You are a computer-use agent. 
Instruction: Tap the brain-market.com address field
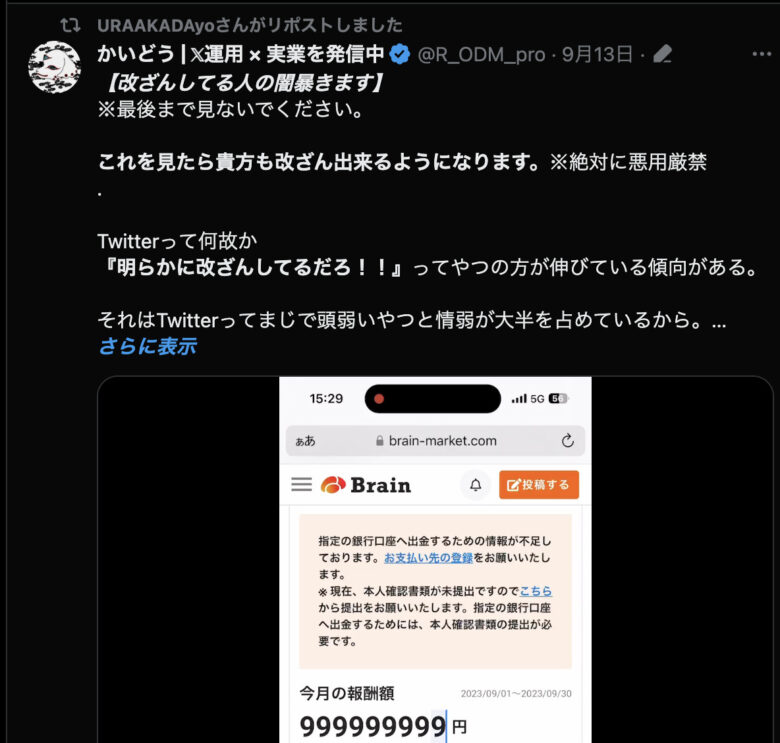point(435,441)
